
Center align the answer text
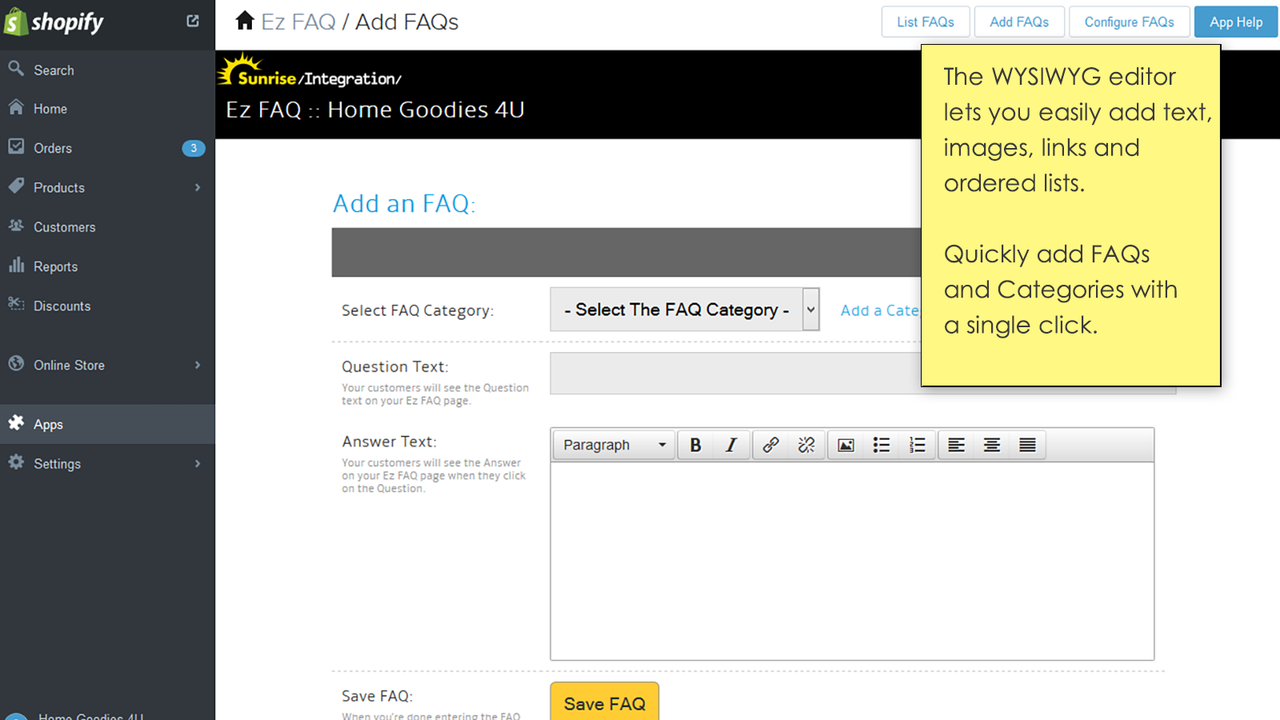pyautogui.click(x=991, y=444)
